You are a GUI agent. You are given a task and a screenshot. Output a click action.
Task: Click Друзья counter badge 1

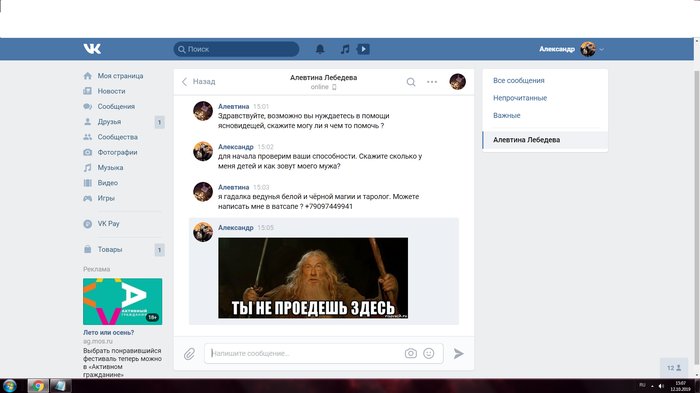click(x=159, y=122)
